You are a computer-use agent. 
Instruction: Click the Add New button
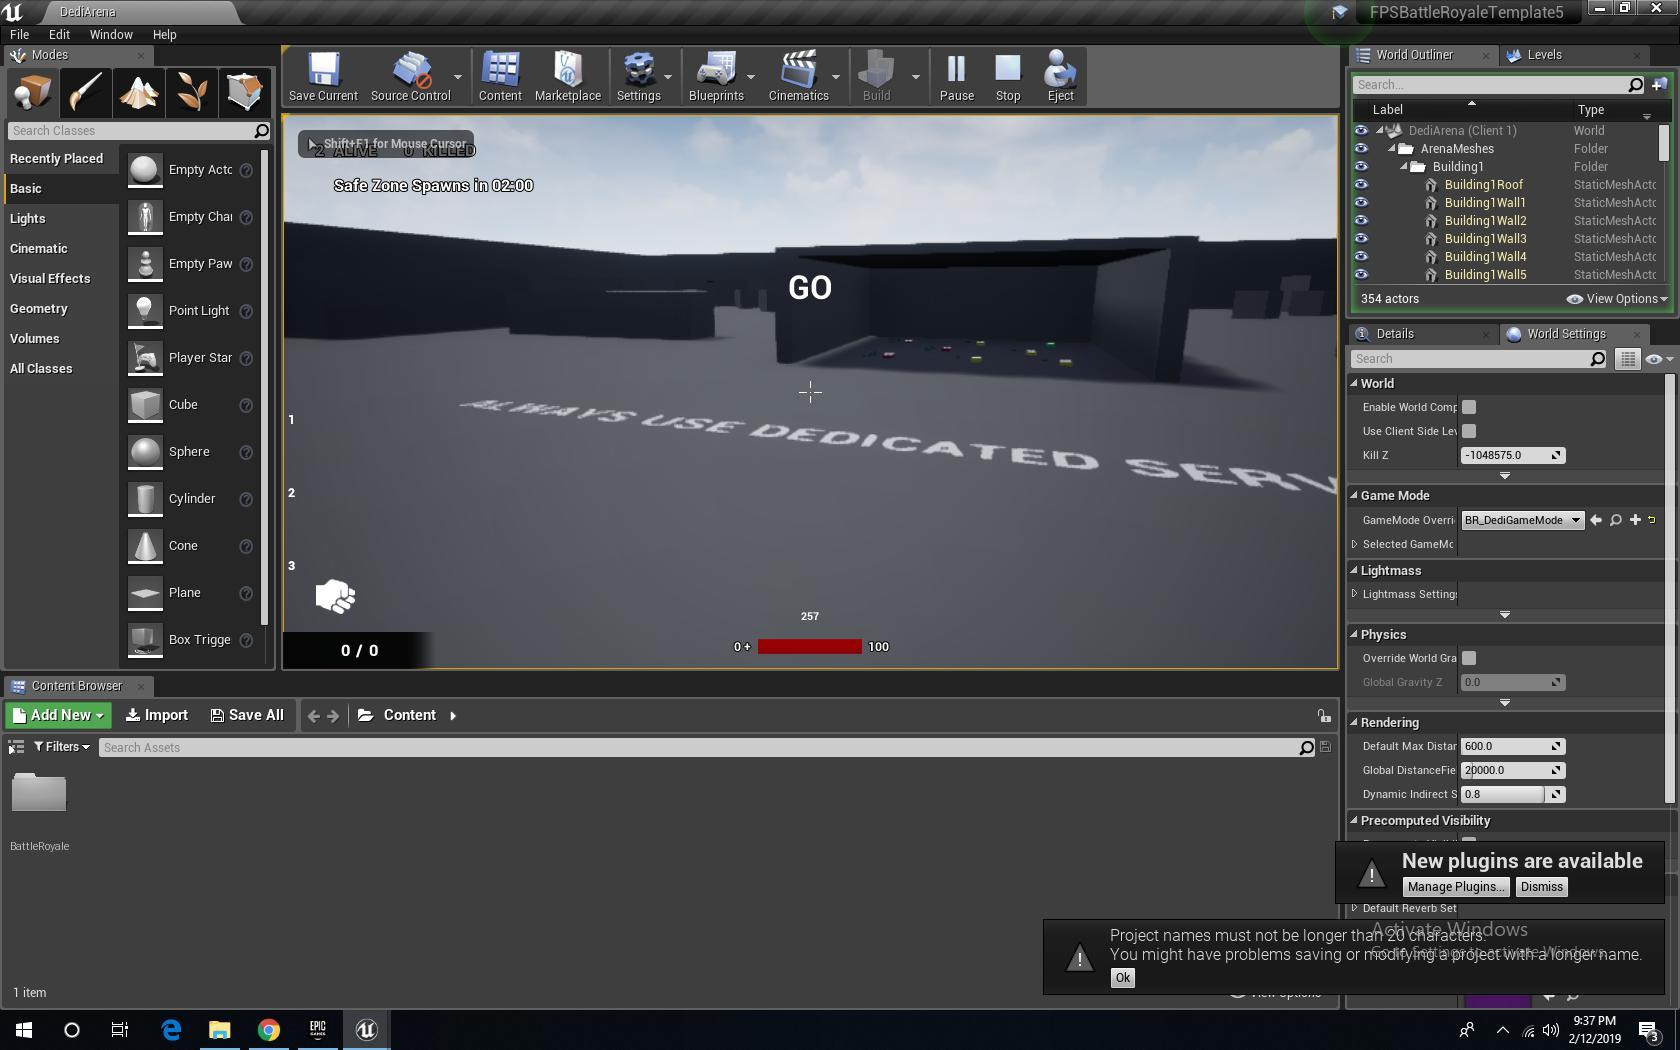click(58, 715)
